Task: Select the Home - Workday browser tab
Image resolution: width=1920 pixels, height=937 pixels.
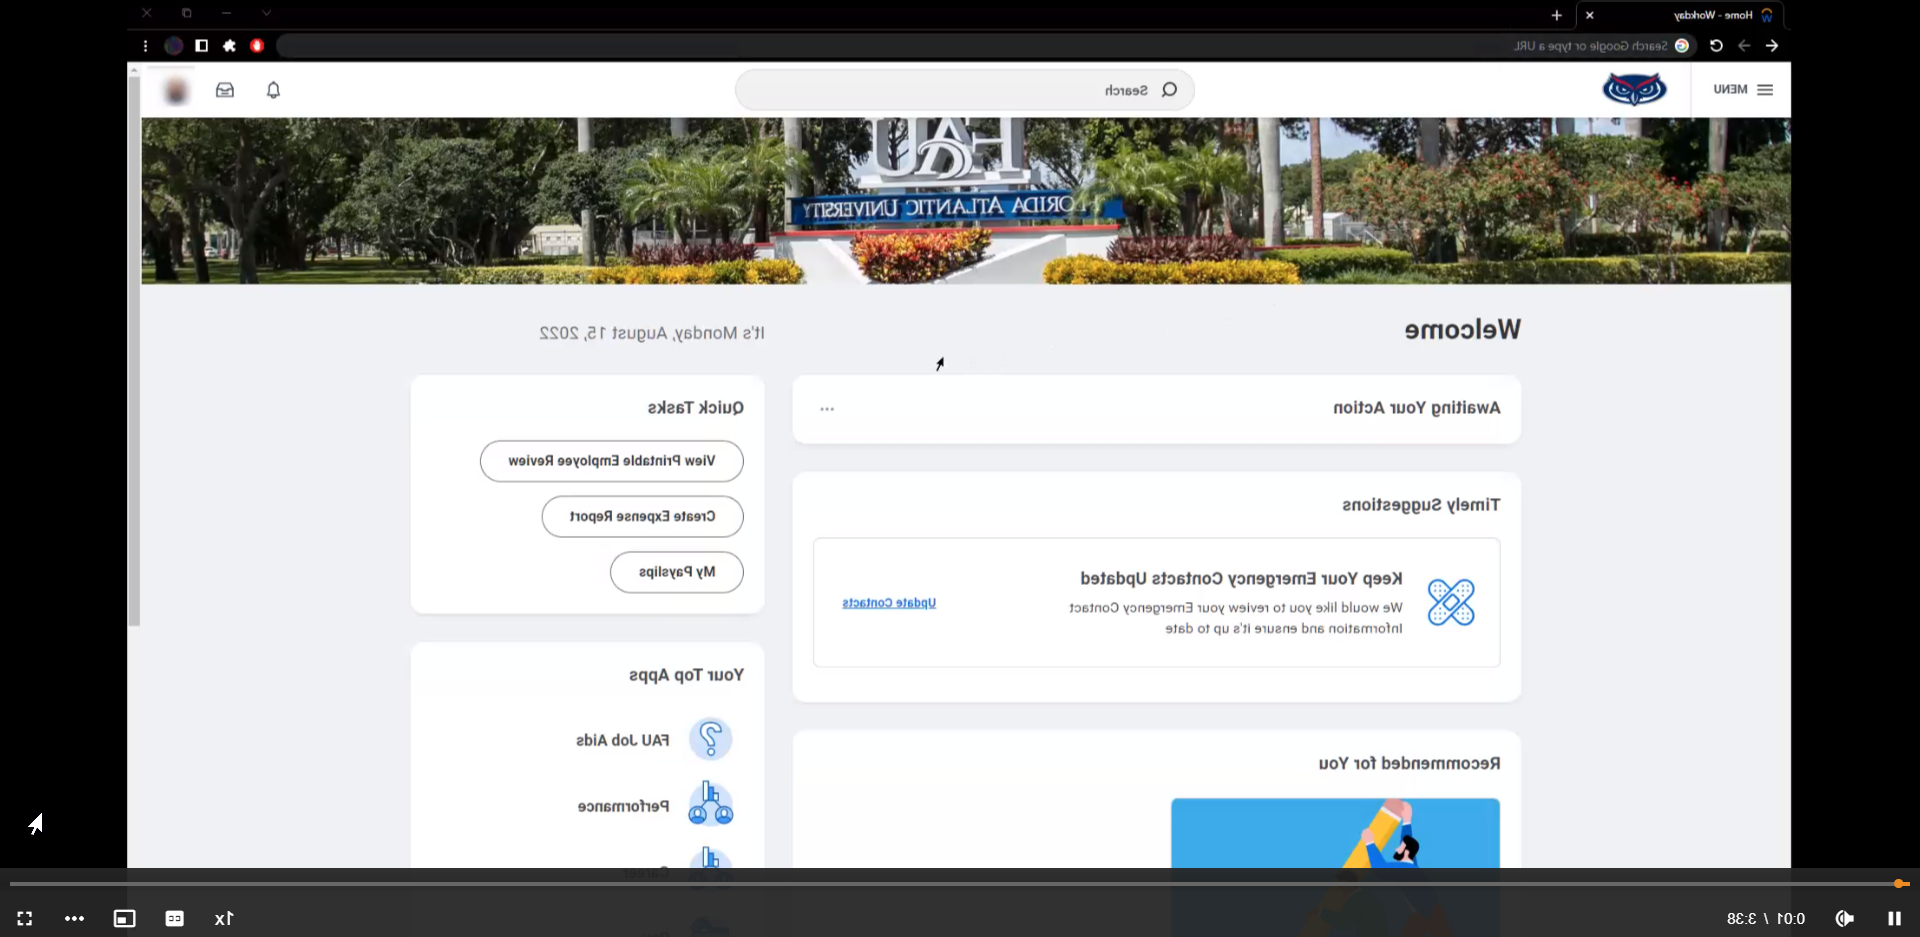Action: (x=1680, y=15)
